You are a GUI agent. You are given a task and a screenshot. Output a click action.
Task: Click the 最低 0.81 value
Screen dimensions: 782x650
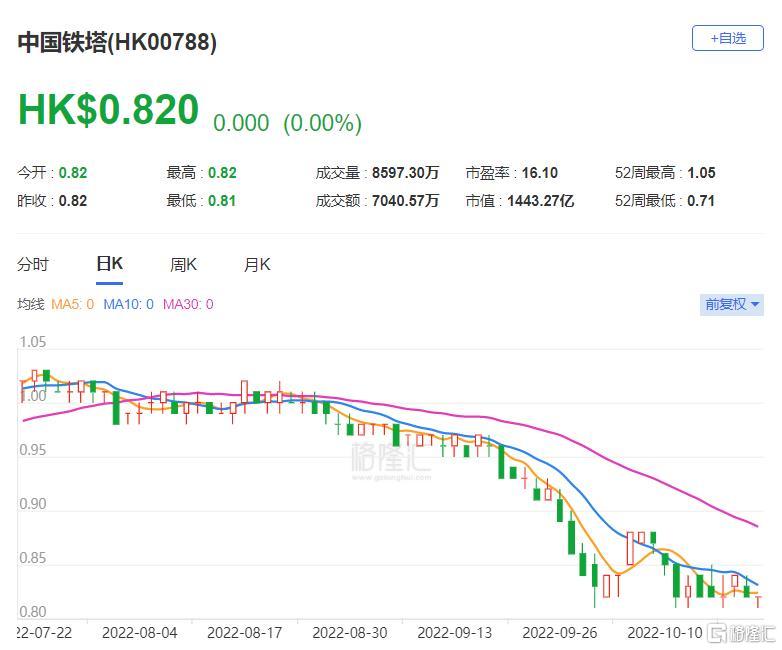(x=222, y=201)
